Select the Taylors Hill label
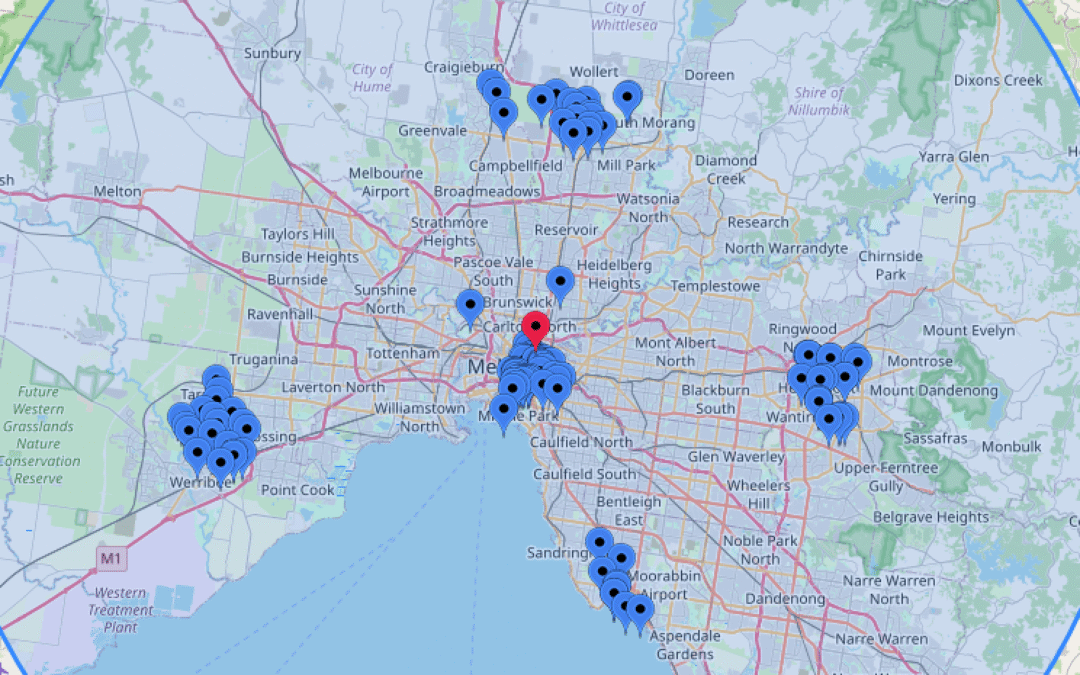1080x675 pixels. 298,234
